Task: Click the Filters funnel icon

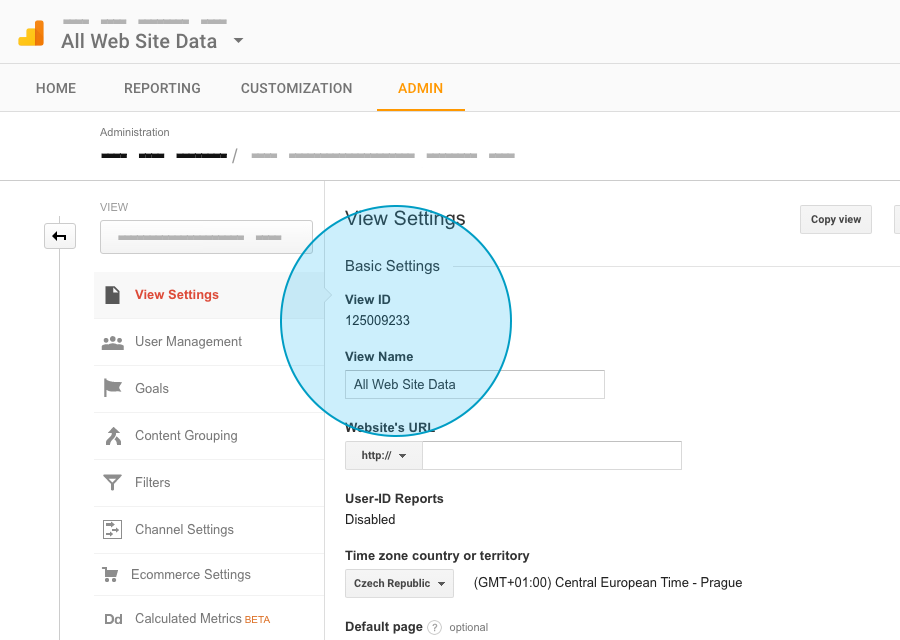Action: tap(112, 483)
